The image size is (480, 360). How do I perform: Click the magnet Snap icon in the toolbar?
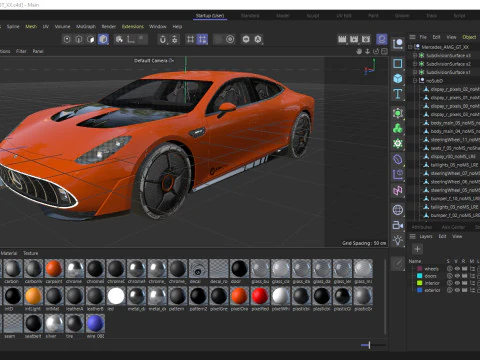pyautogui.click(x=163, y=39)
